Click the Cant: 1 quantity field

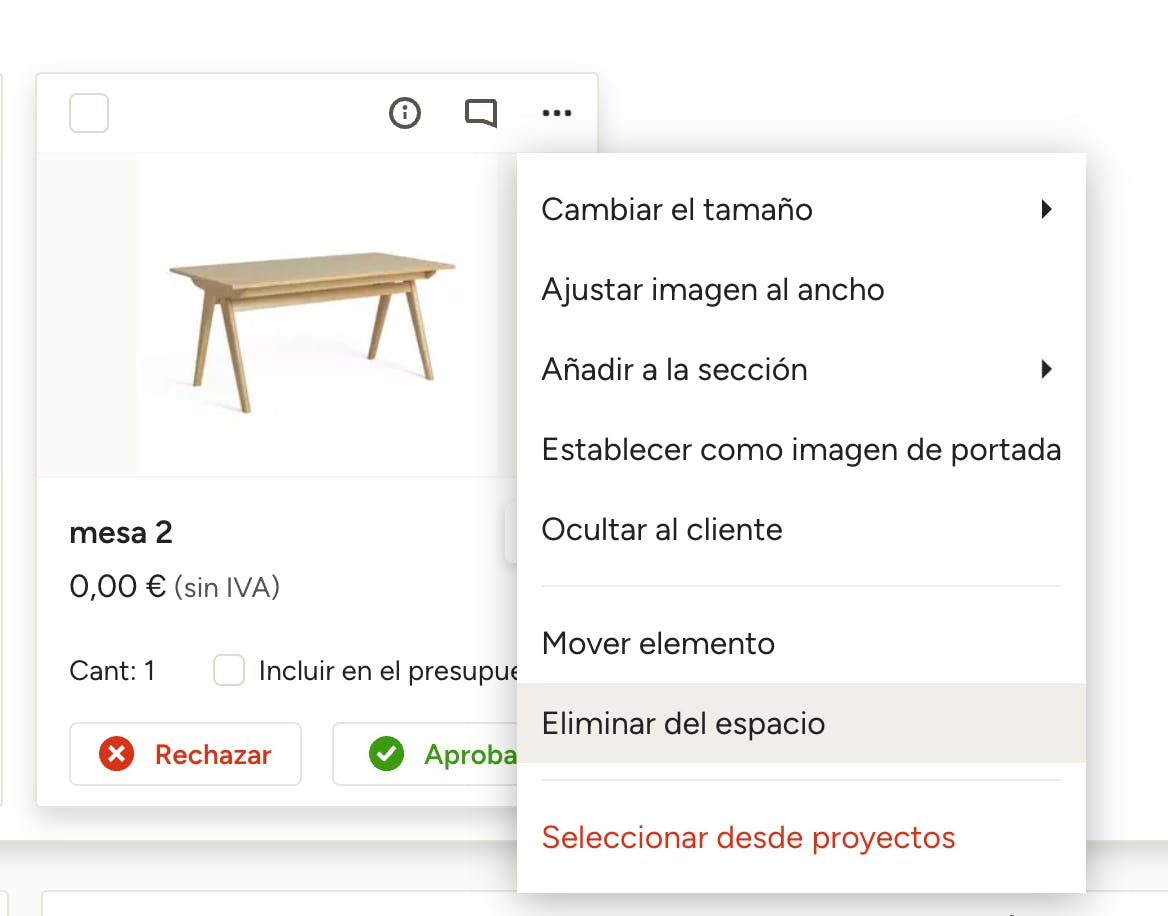[x=112, y=670]
